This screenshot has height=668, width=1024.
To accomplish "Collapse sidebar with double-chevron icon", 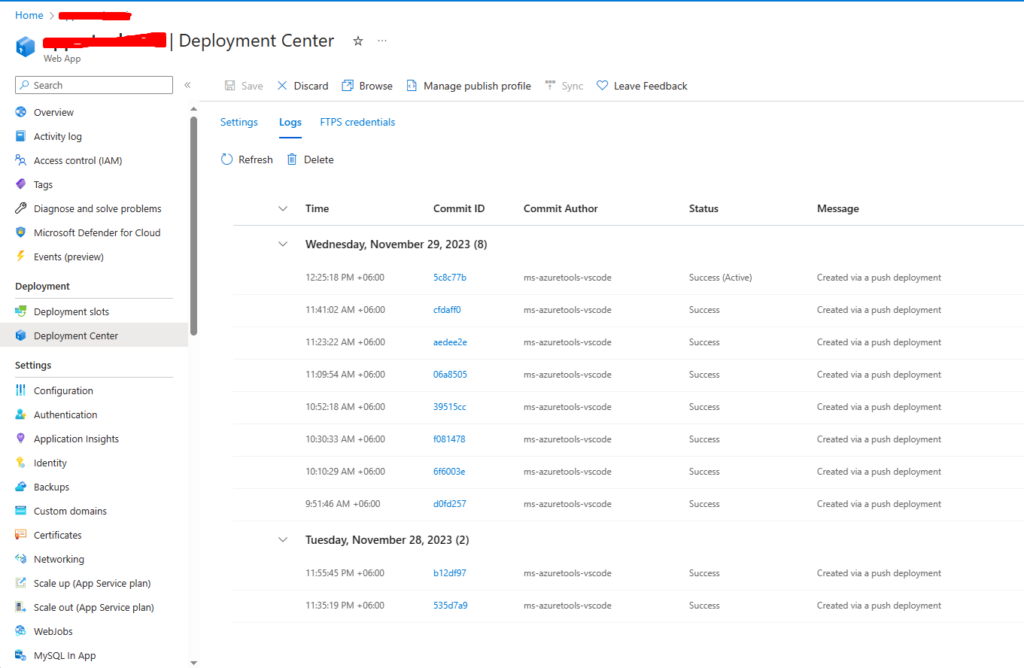I will pos(187,85).
